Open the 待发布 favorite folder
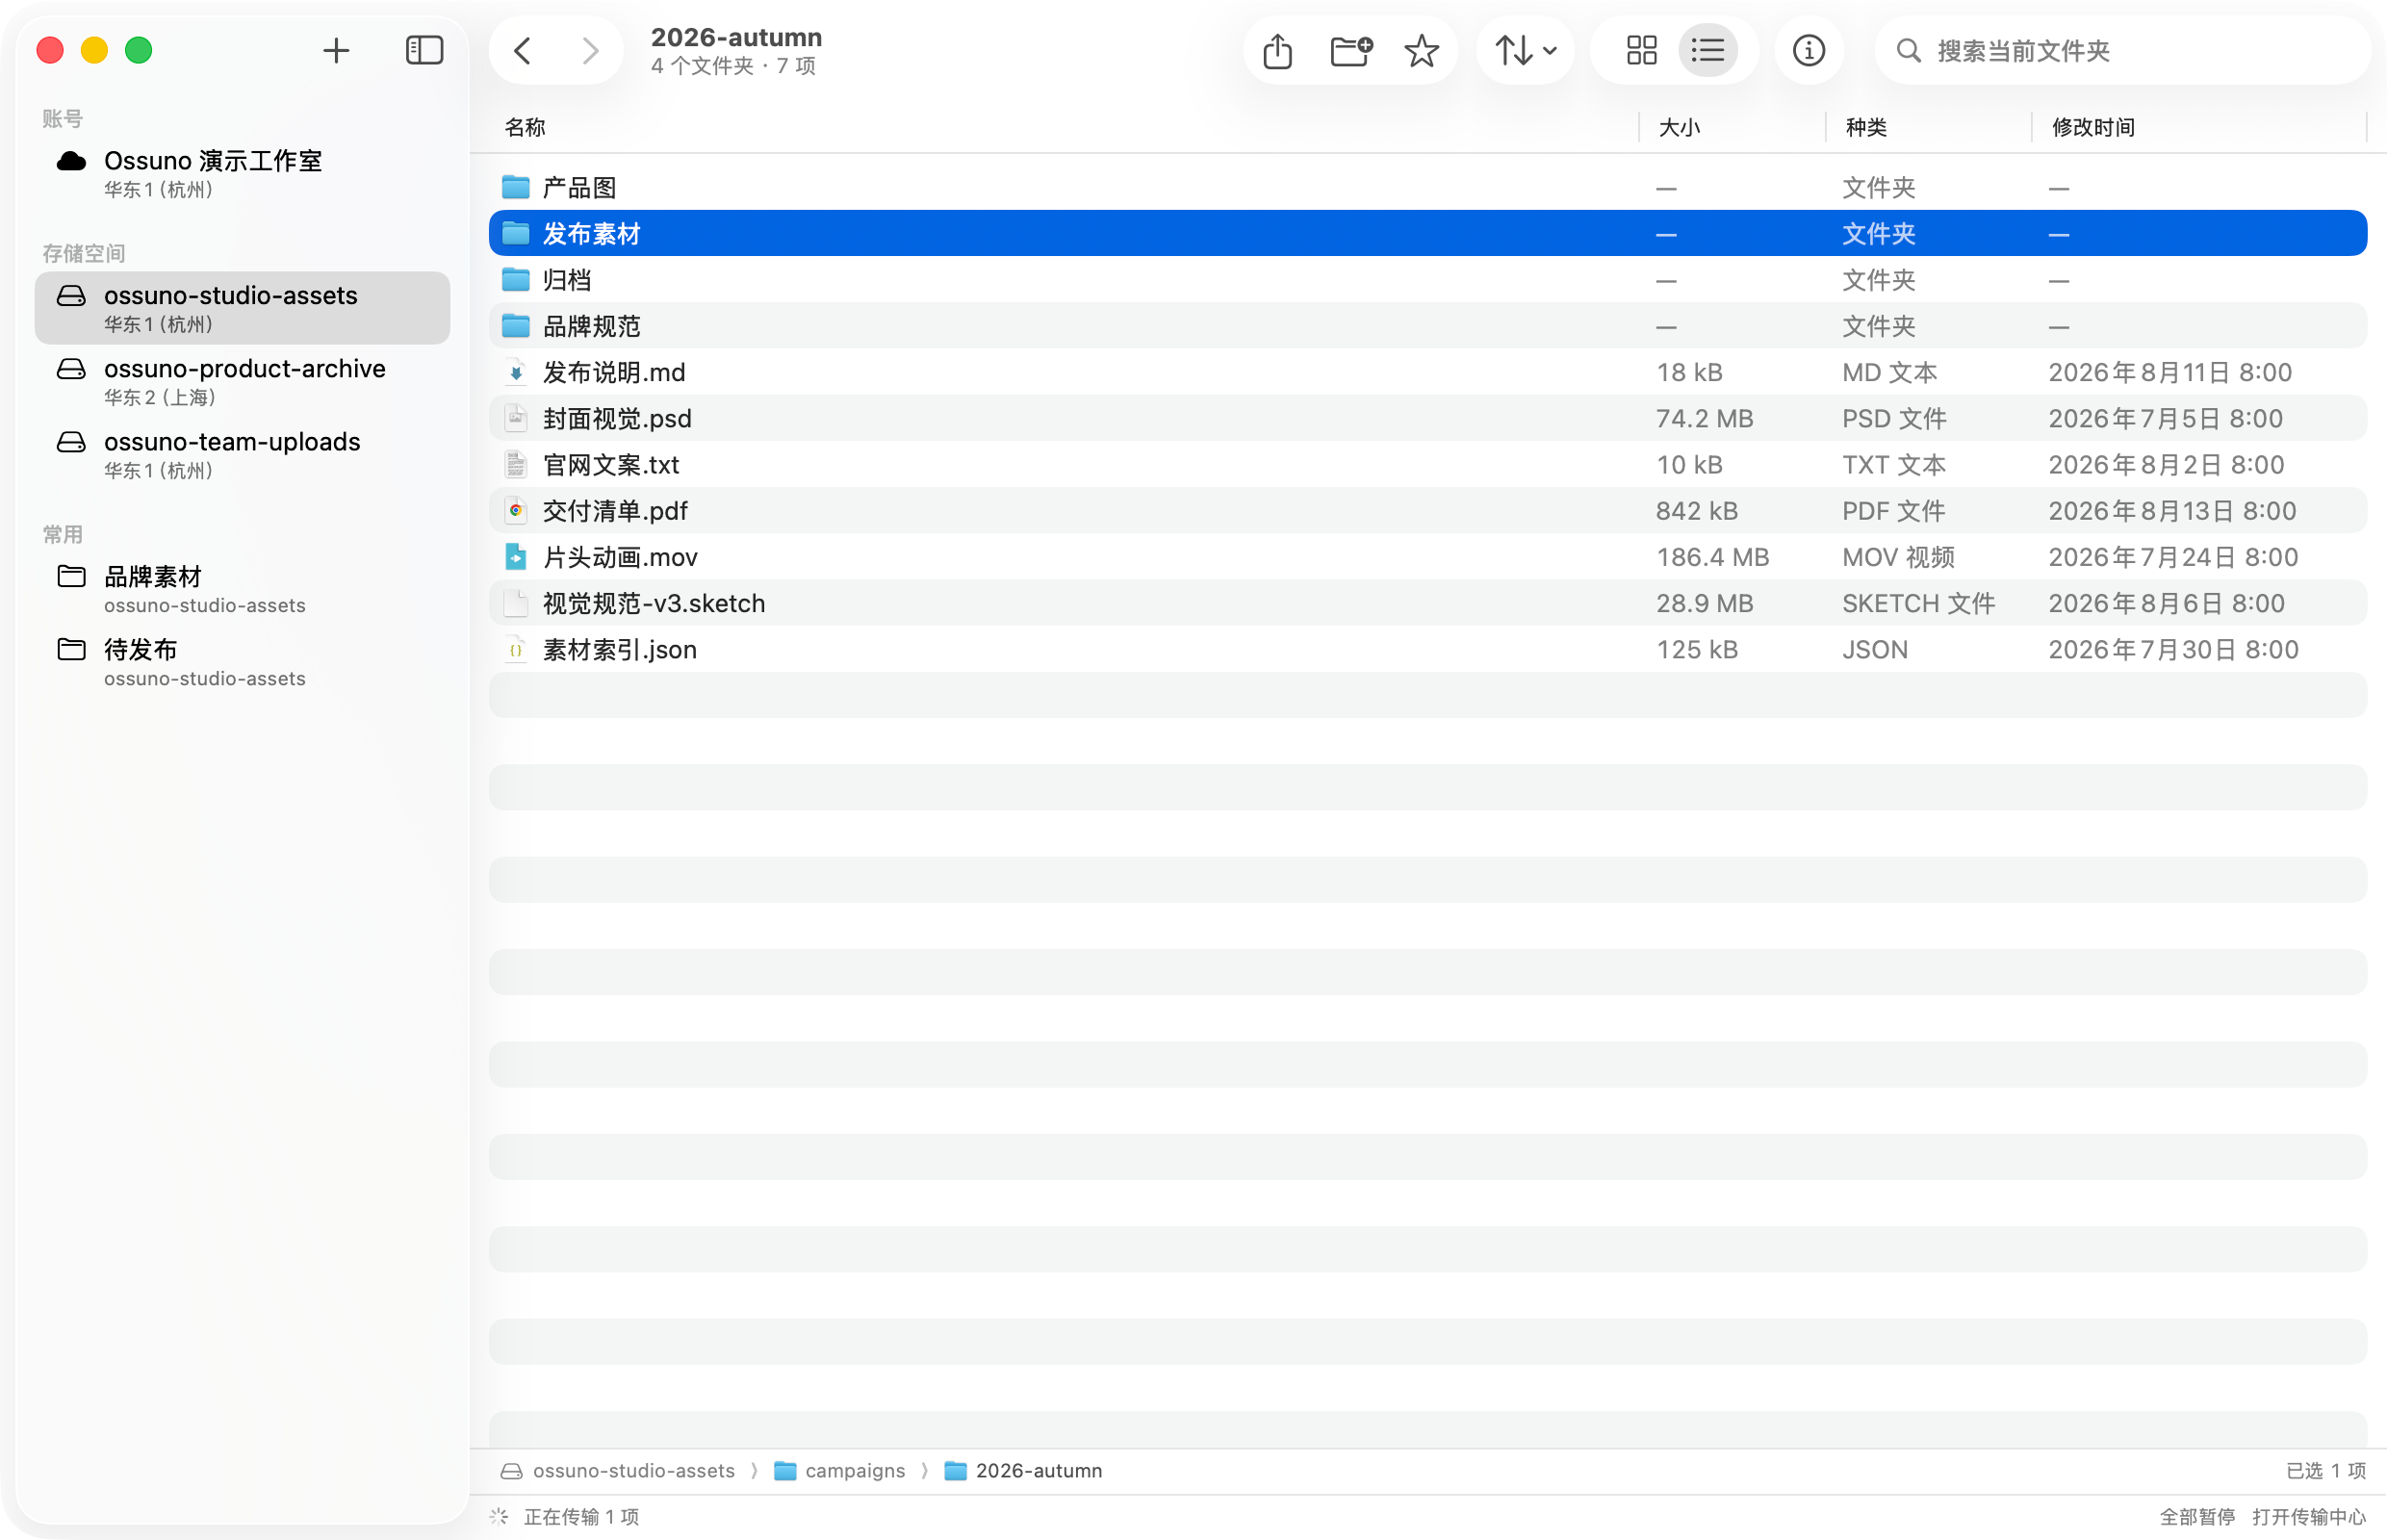2387x1540 pixels. [x=242, y=662]
